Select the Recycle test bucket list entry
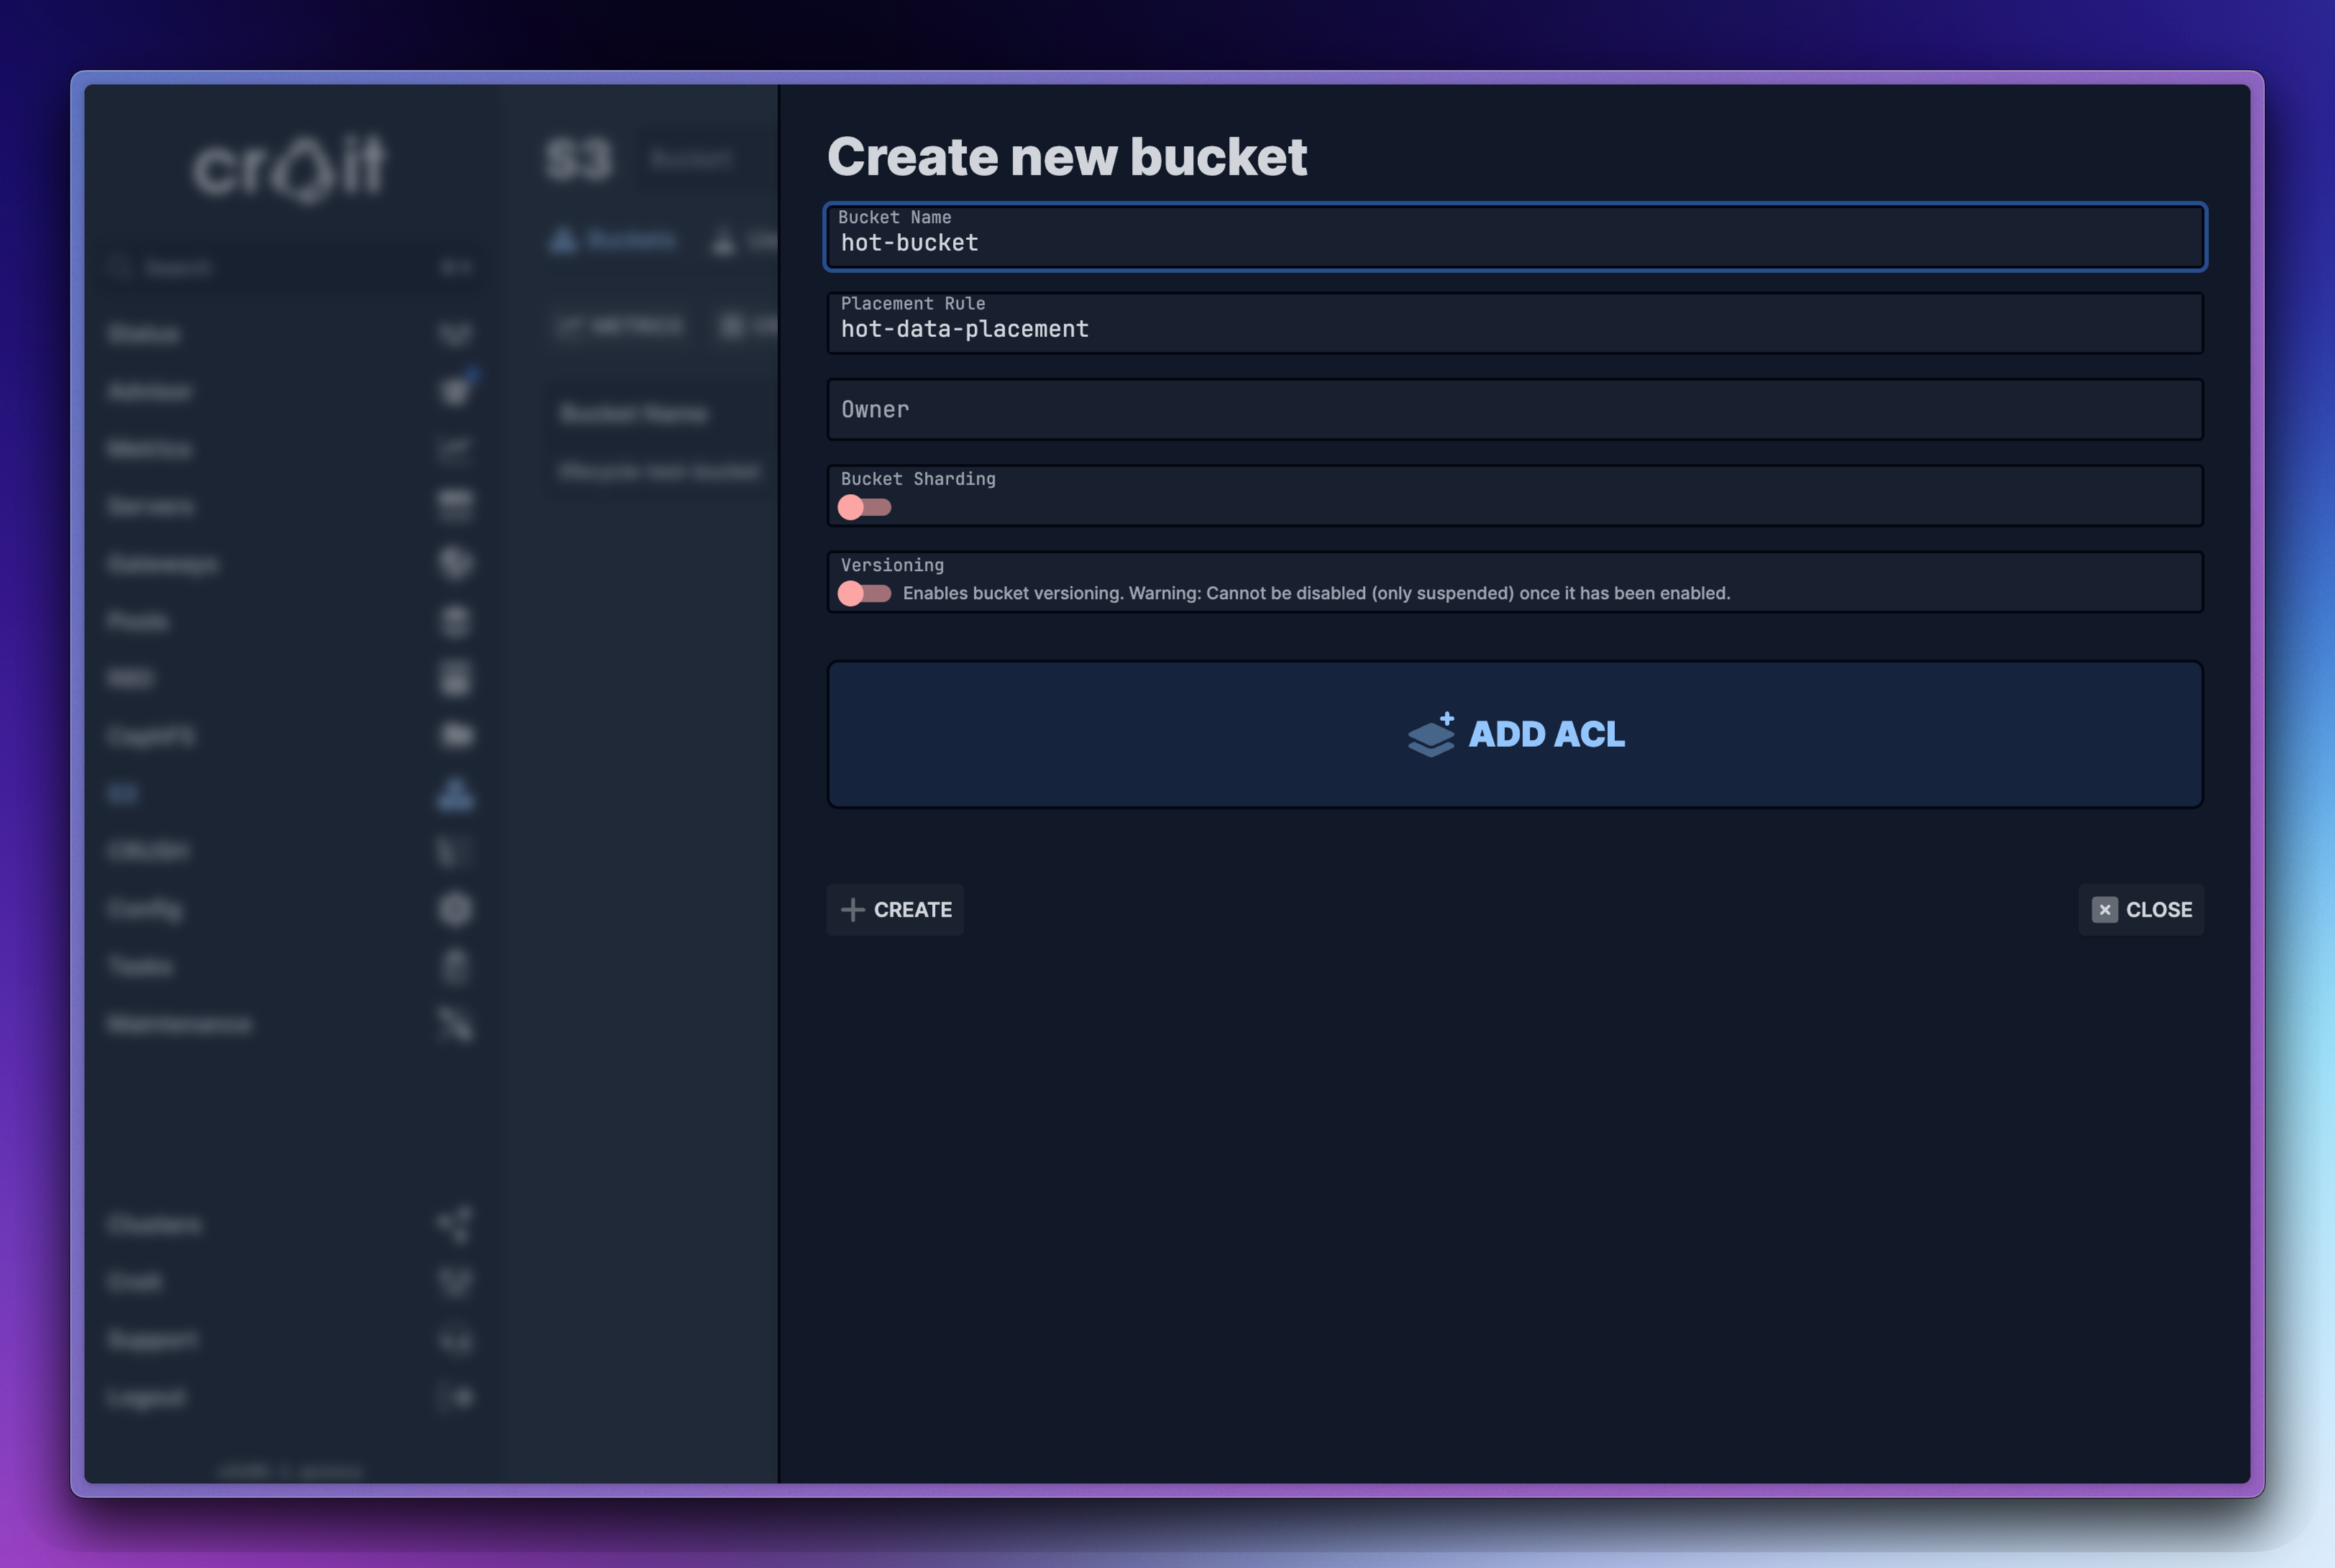2335x1568 pixels. [x=658, y=471]
